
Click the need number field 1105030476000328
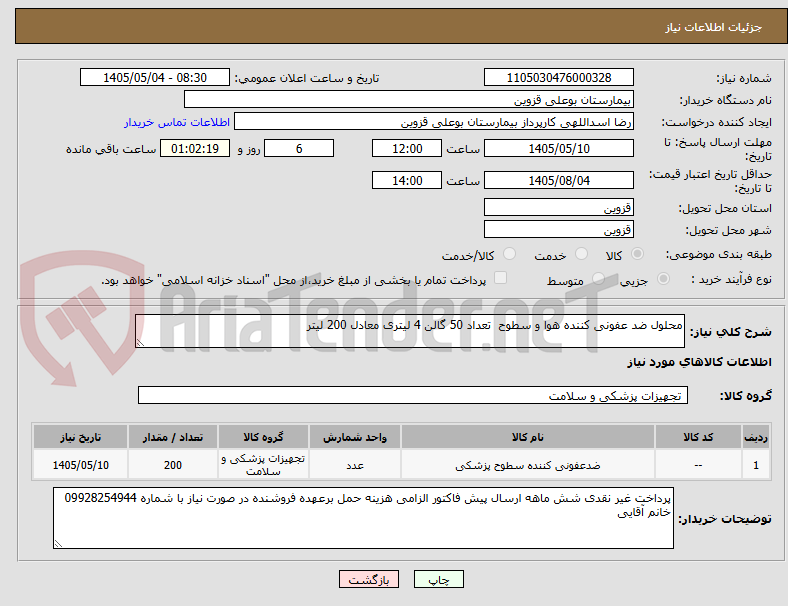[x=558, y=77]
